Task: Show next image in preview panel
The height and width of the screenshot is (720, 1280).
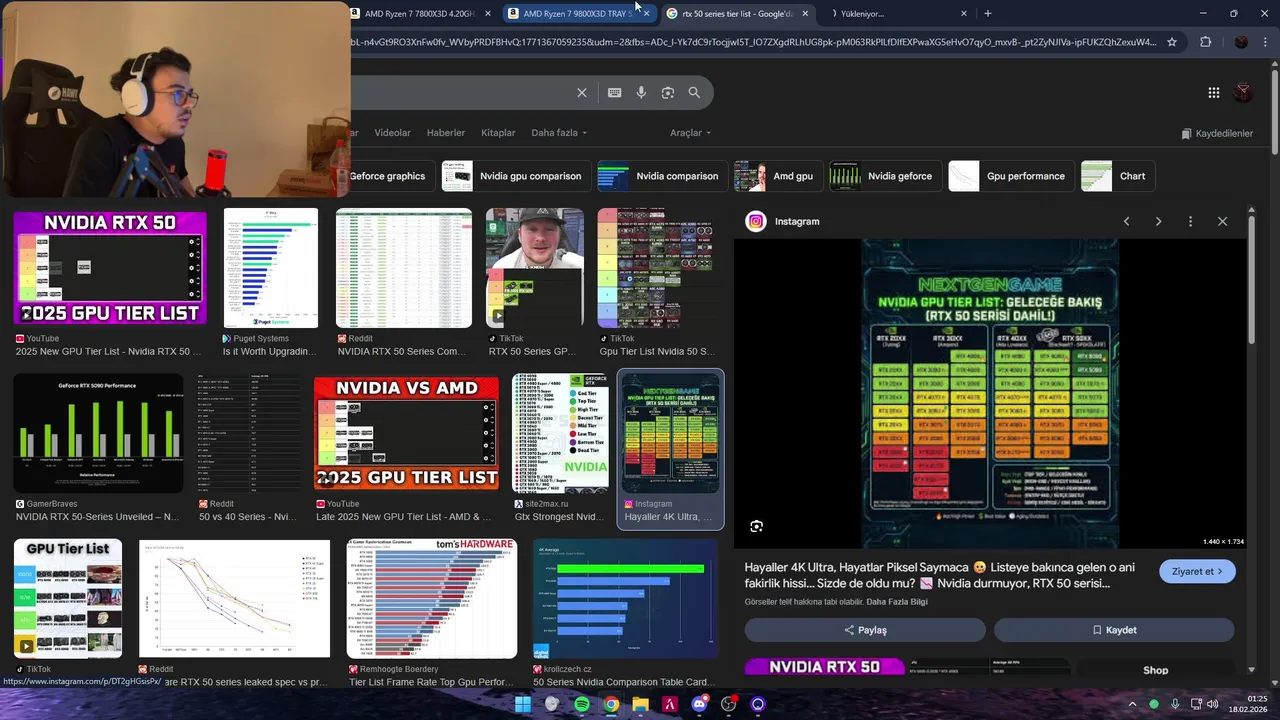Action: pyautogui.click(x=1158, y=221)
